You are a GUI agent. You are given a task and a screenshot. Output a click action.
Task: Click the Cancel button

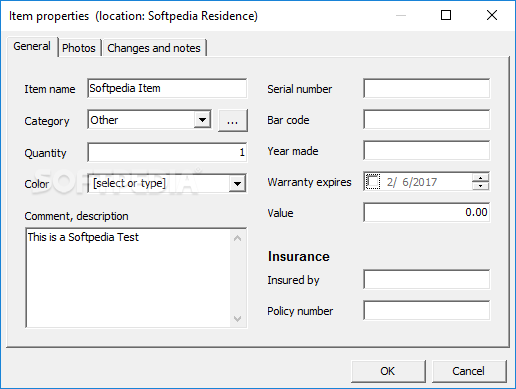[x=469, y=371]
